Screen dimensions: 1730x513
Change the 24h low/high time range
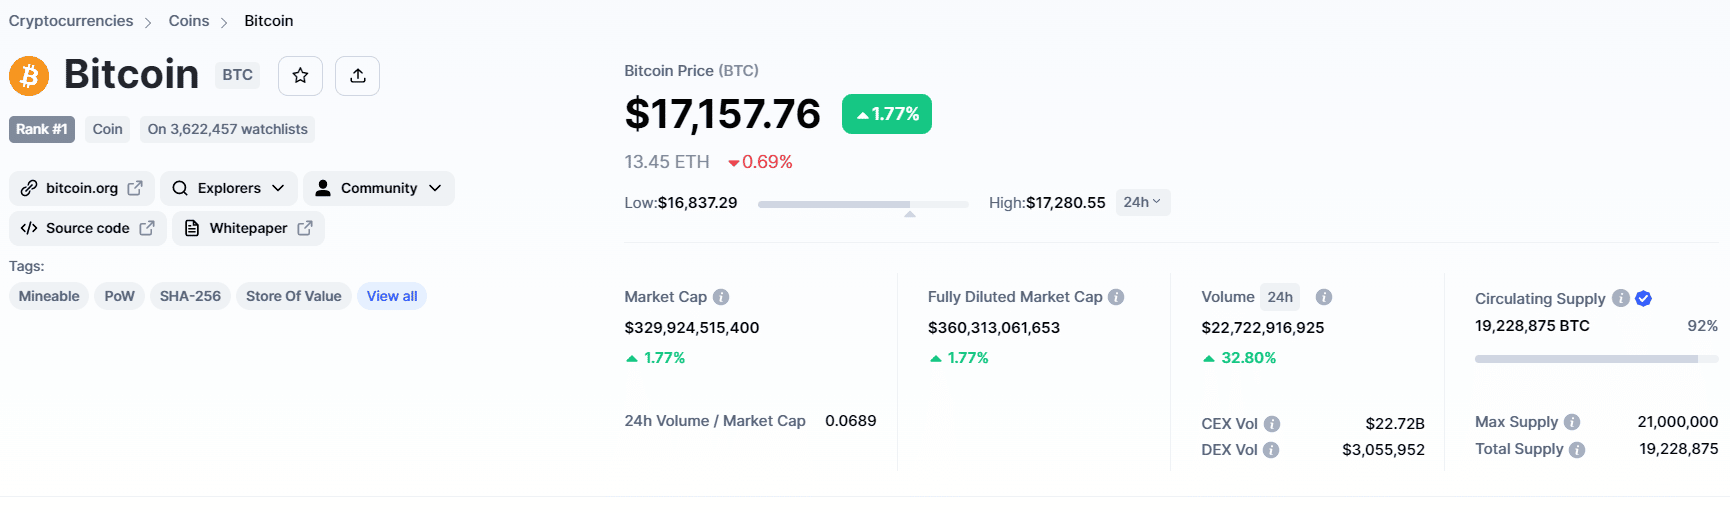[x=1142, y=202]
